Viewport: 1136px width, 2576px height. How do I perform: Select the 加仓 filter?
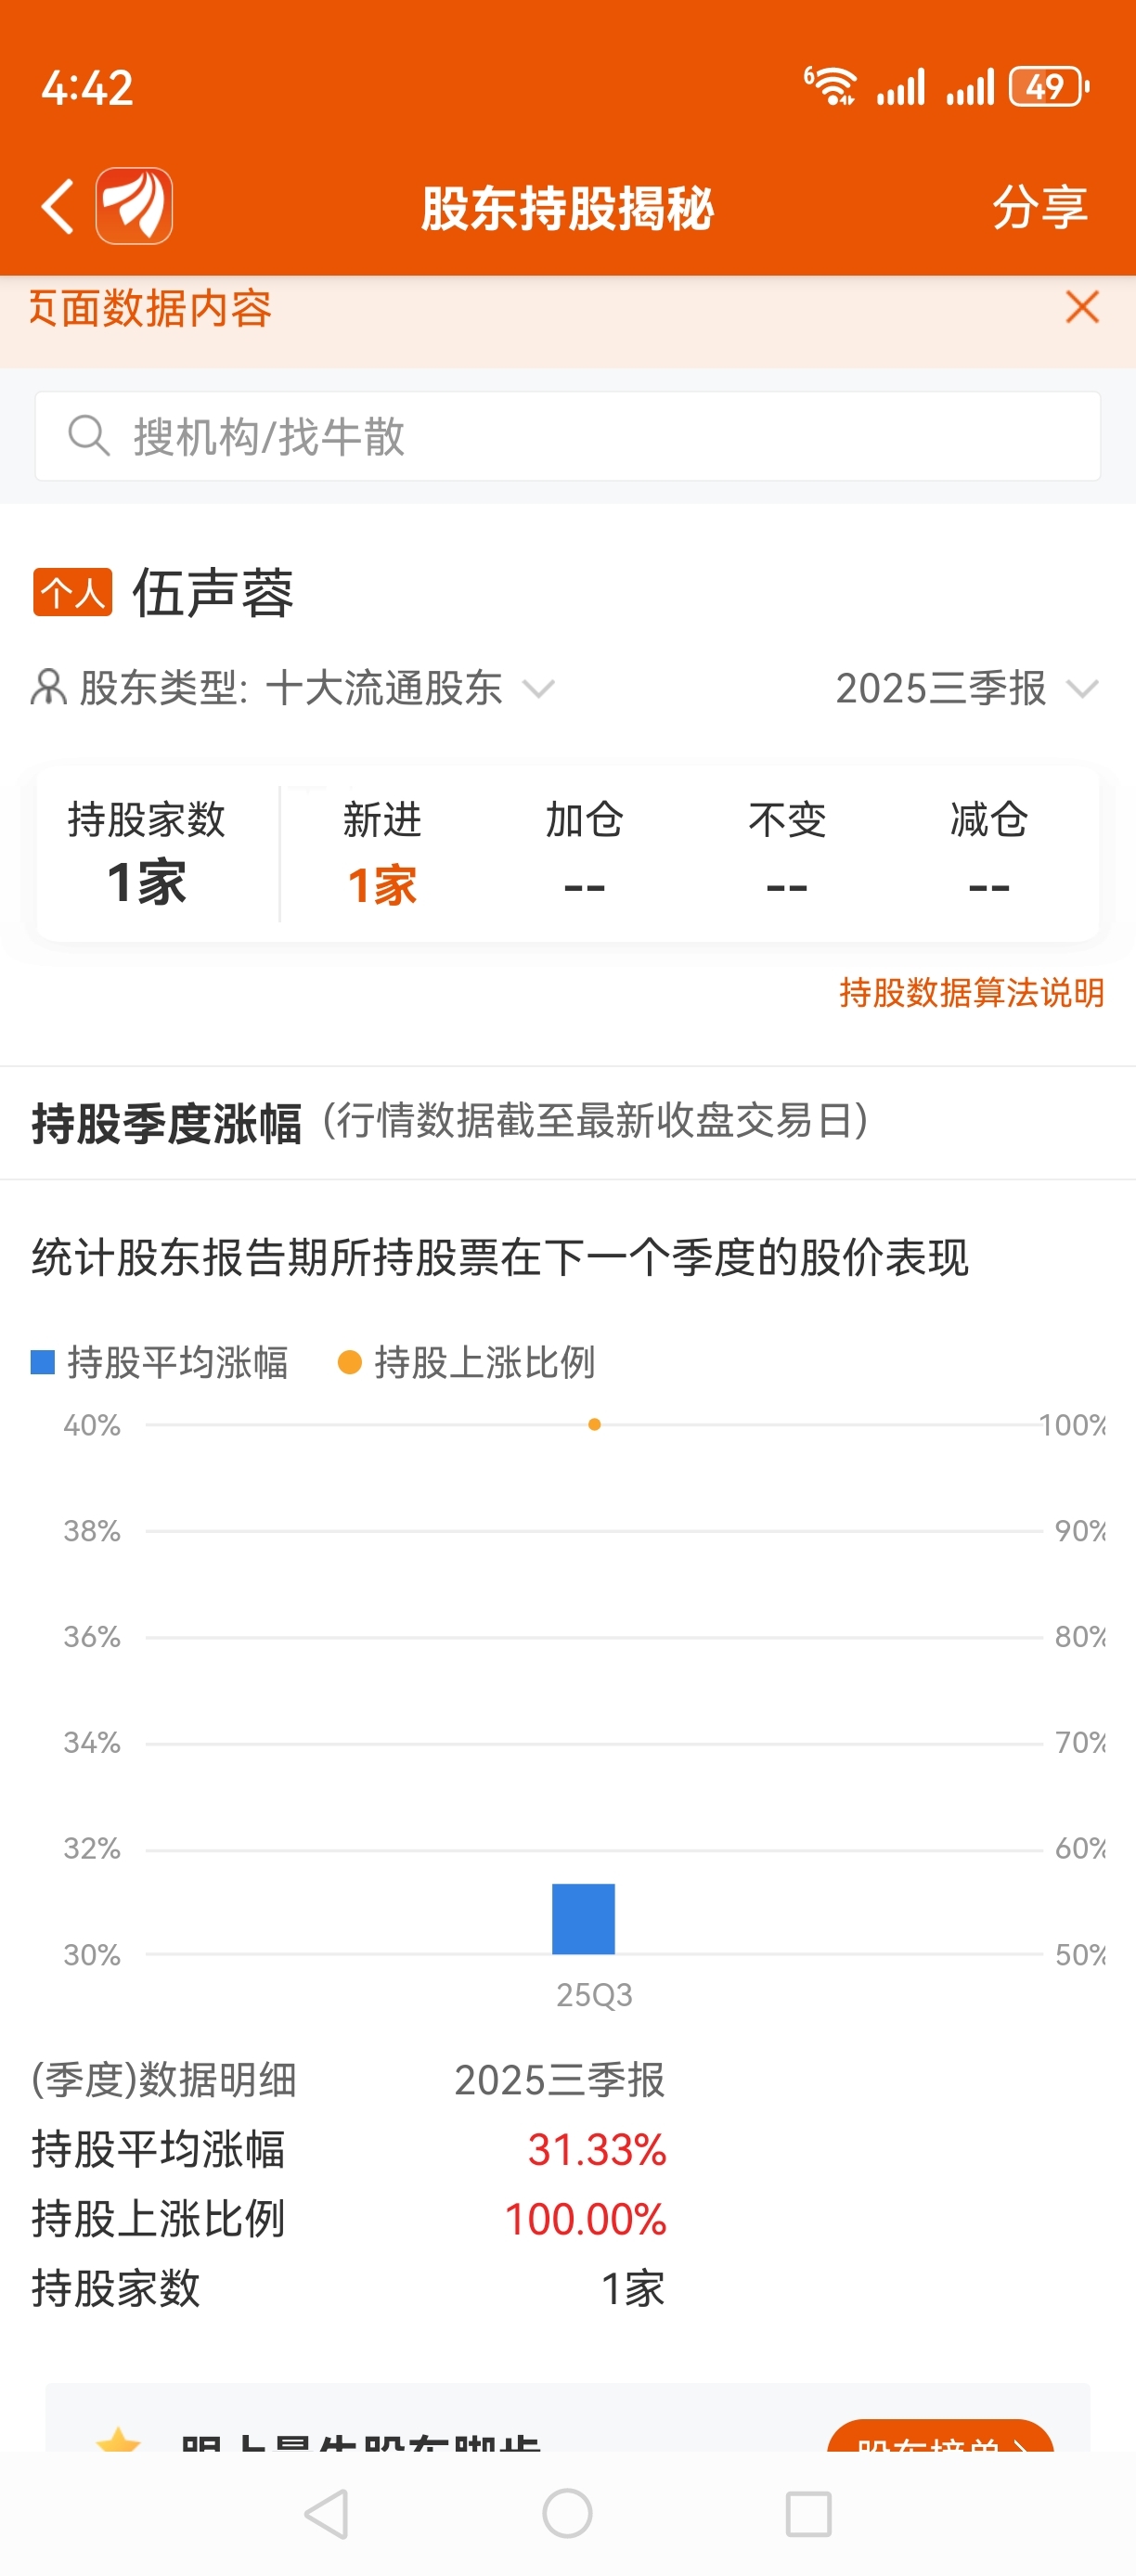(585, 853)
